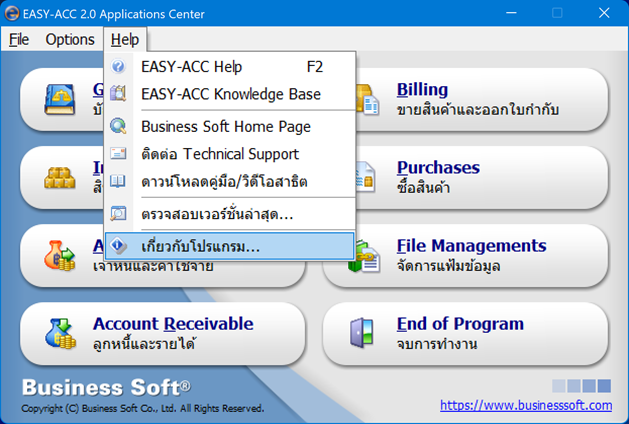Visit the www.businesssoft.com link
Image resolution: width=629 pixels, height=424 pixels.
click(x=526, y=405)
